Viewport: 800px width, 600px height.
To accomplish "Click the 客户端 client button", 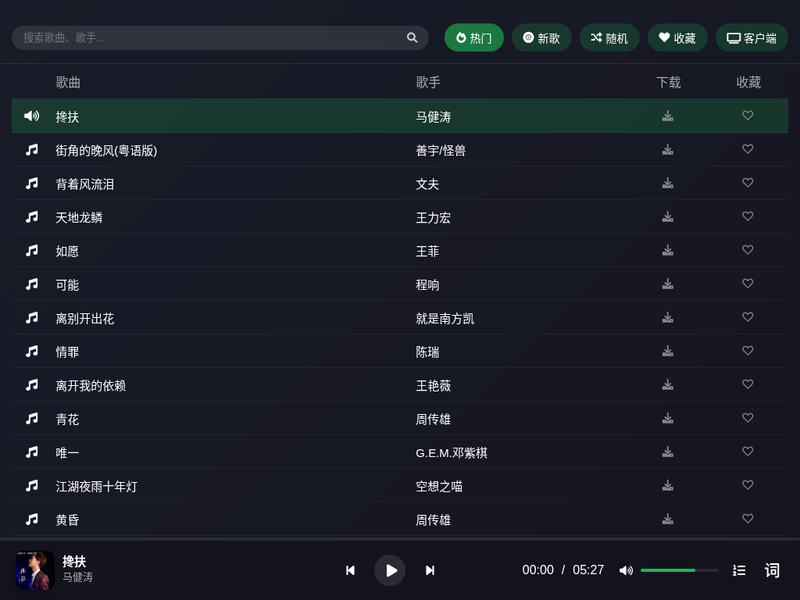I will [751, 38].
